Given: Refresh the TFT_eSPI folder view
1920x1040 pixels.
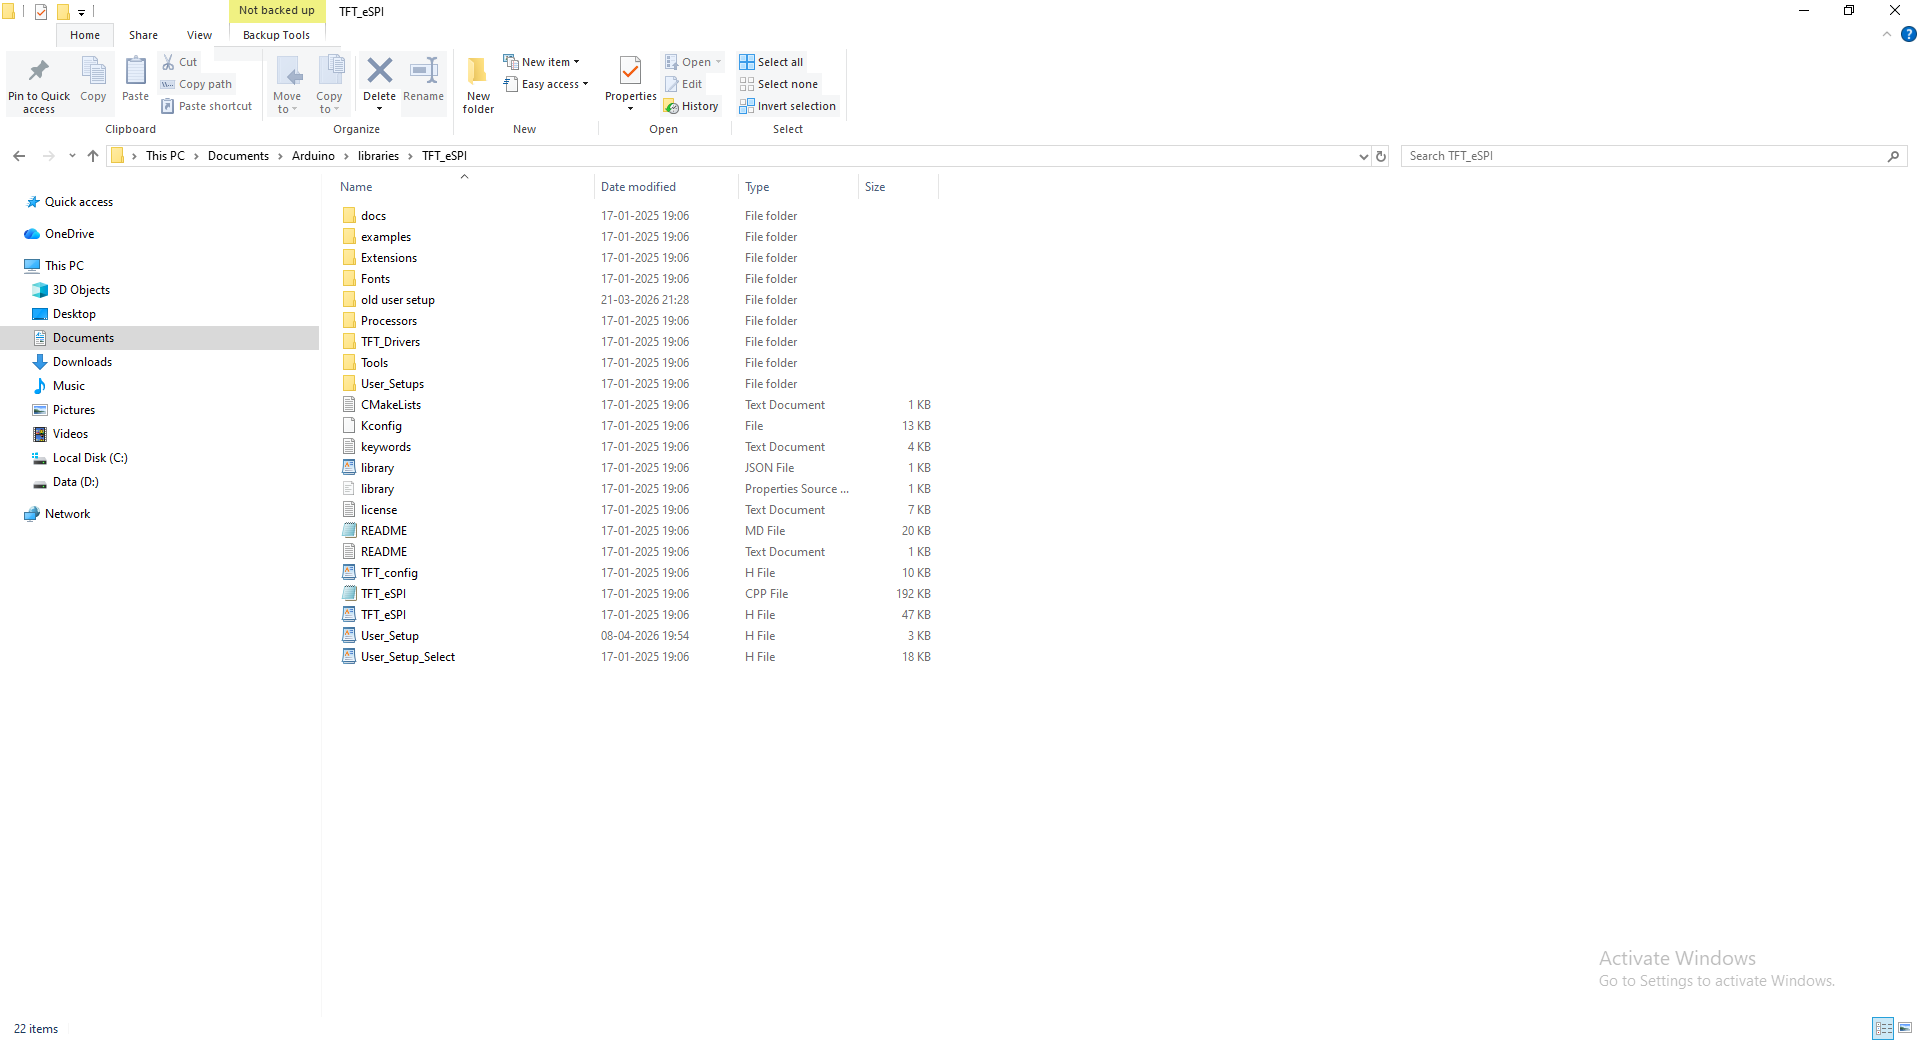Looking at the screenshot, I should pos(1381,156).
